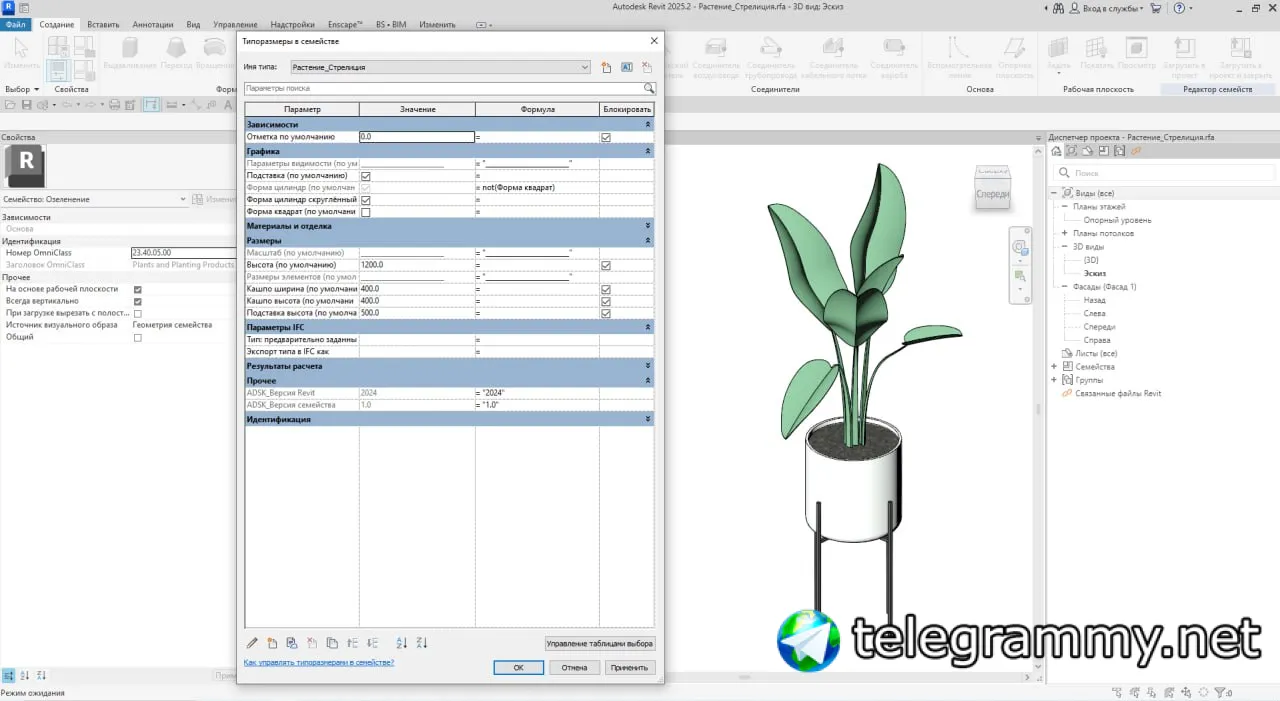Sort parameters ascending A to Z
The height and width of the screenshot is (701, 1280).
(402, 643)
